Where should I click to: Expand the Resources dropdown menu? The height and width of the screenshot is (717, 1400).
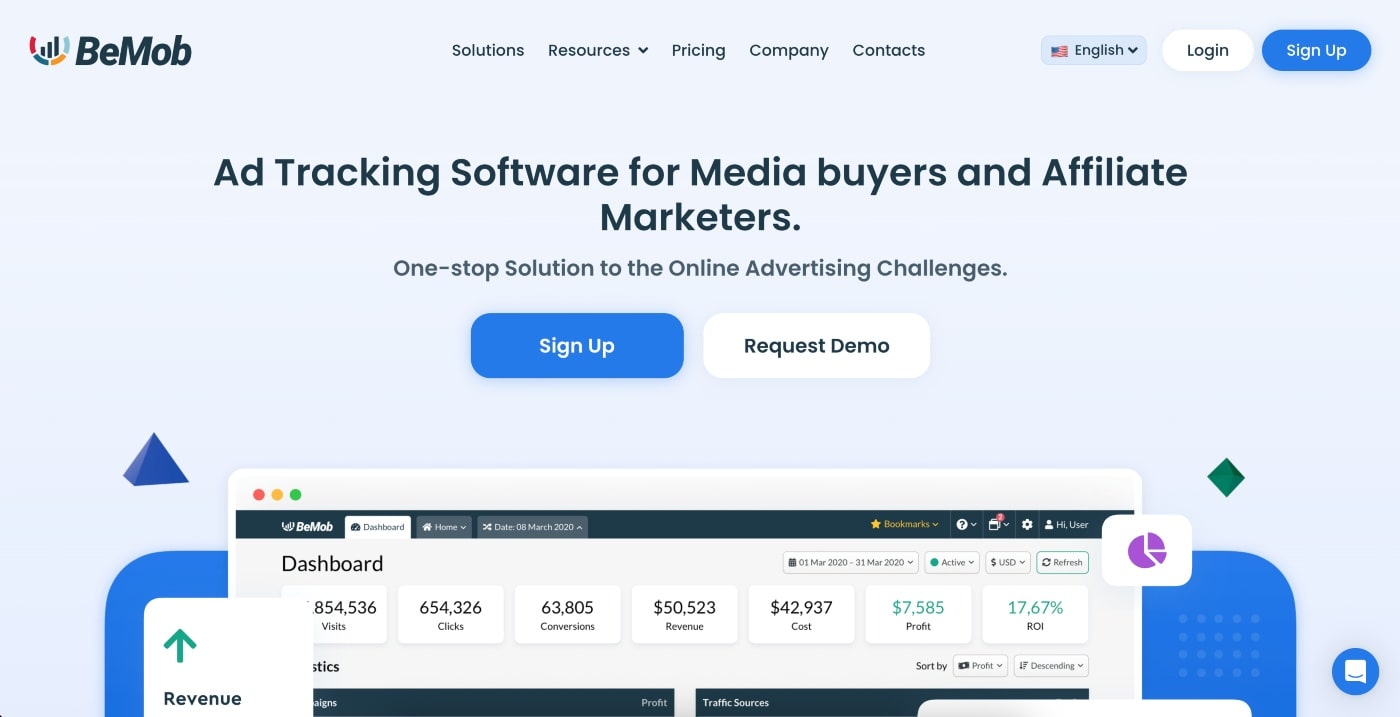click(x=598, y=50)
